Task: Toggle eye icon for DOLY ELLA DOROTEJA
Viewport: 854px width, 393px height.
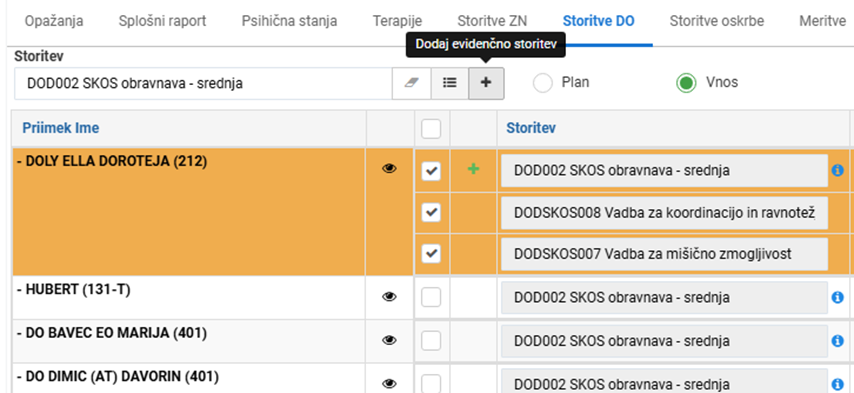Action: coord(389,169)
